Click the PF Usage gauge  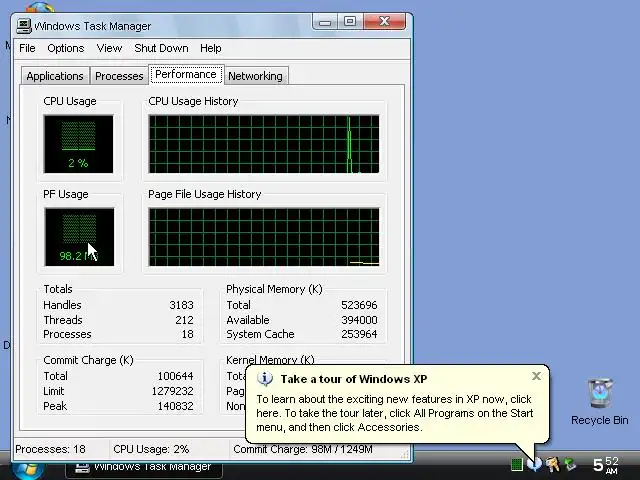pos(79,237)
